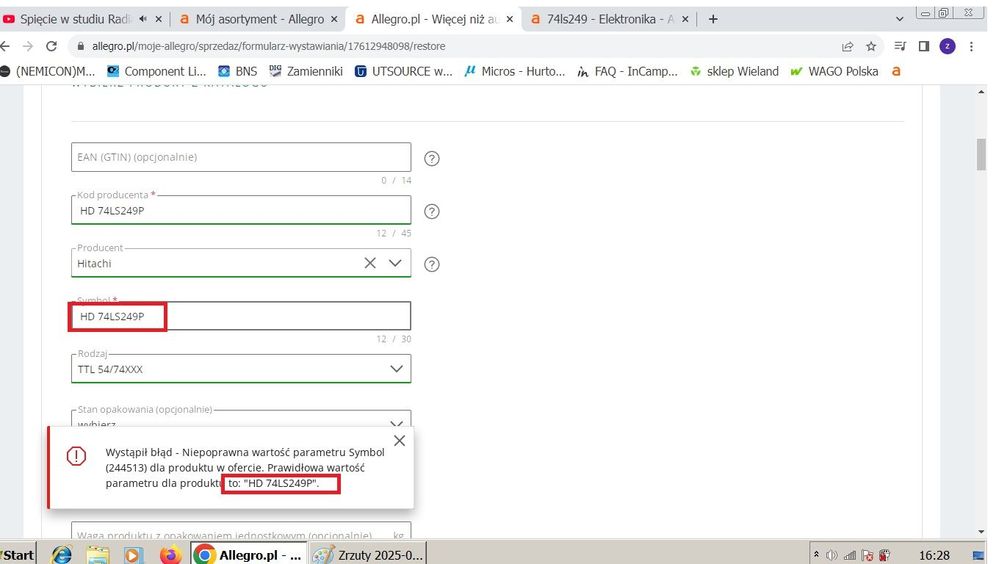The image size is (999, 564).
Task: Switch to the Mój asortyment - Allegro tab
Action: [259, 19]
